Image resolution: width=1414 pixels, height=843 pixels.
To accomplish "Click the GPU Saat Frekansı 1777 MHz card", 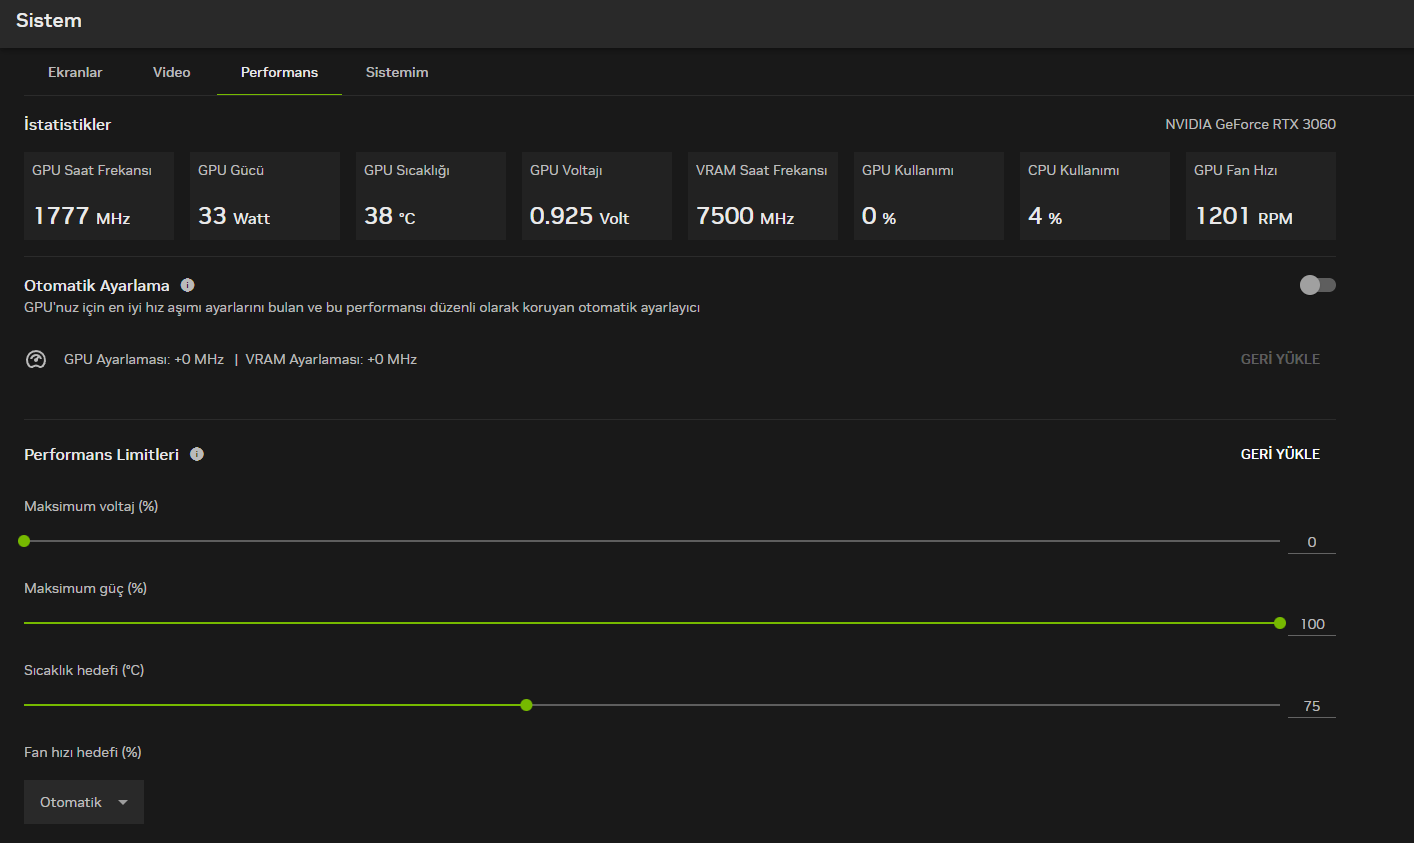I will pos(99,196).
